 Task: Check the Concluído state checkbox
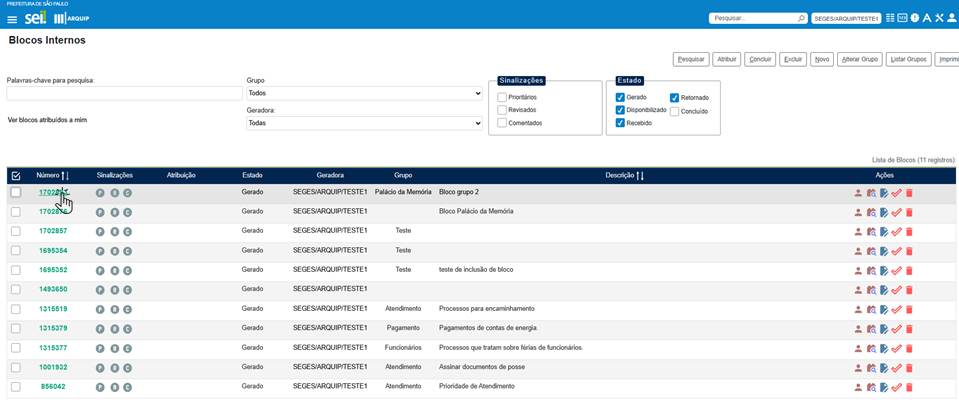click(674, 111)
